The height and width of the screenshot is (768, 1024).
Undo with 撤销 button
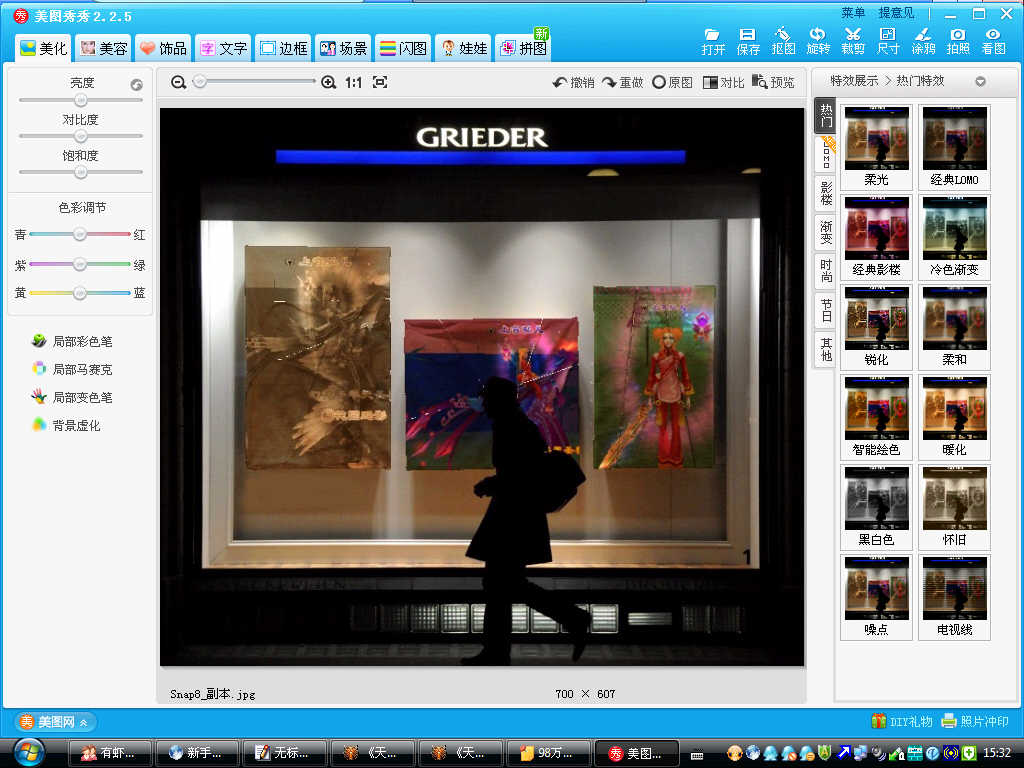tap(573, 82)
